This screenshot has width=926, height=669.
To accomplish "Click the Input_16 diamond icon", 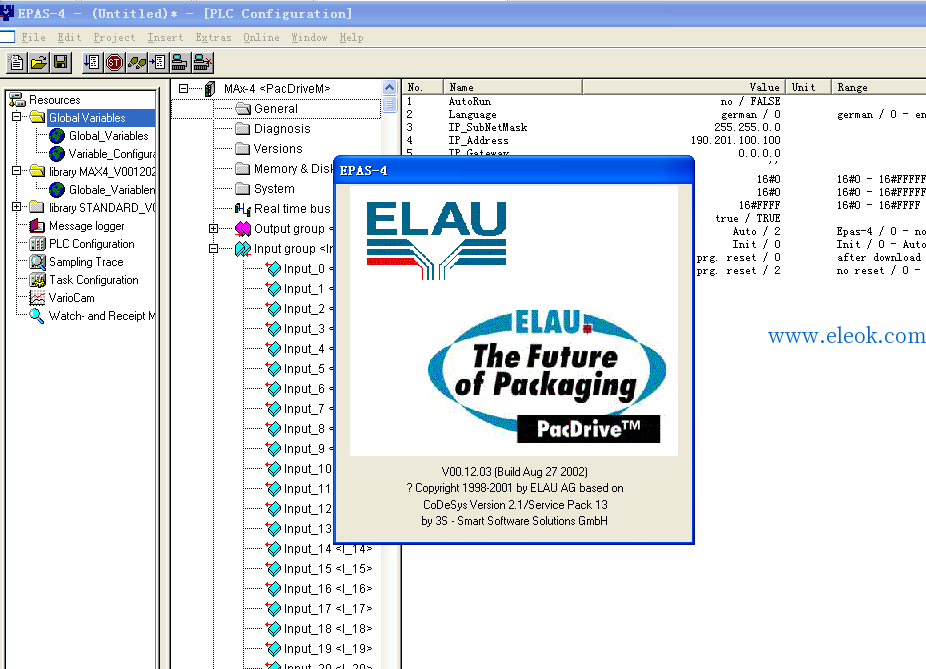I will point(273,589).
